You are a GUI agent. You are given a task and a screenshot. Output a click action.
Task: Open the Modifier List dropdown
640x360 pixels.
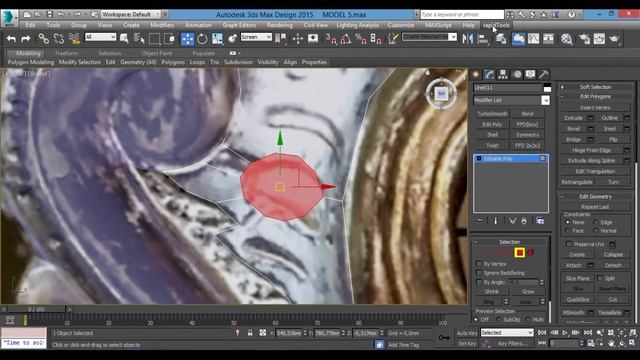tap(511, 100)
